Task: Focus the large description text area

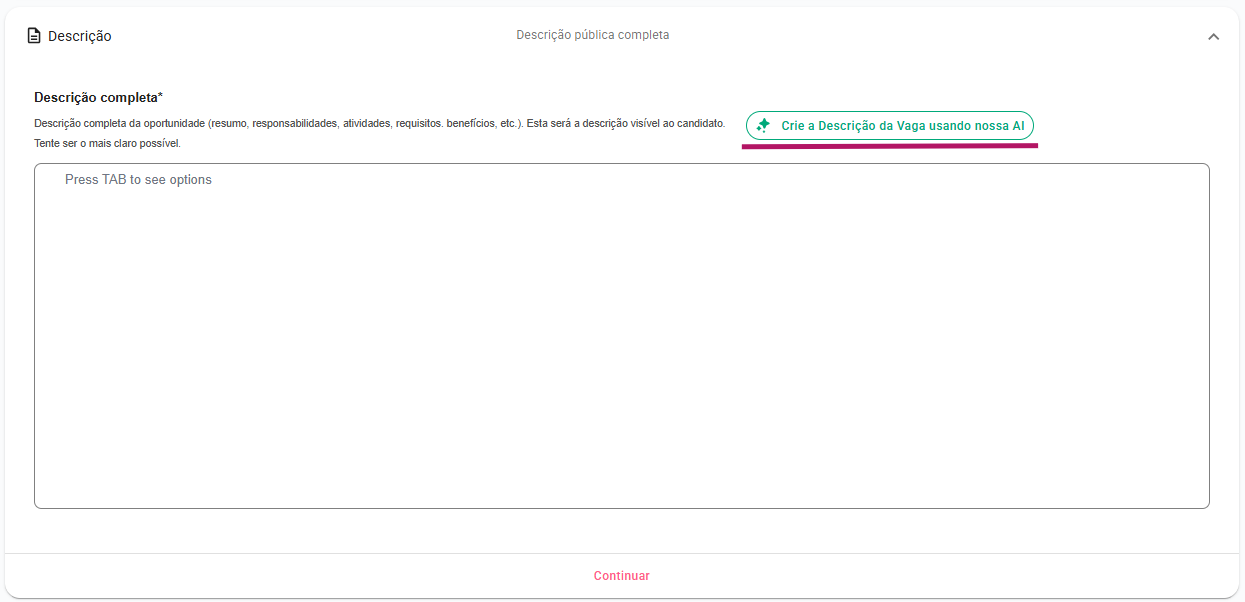Action: (621, 340)
